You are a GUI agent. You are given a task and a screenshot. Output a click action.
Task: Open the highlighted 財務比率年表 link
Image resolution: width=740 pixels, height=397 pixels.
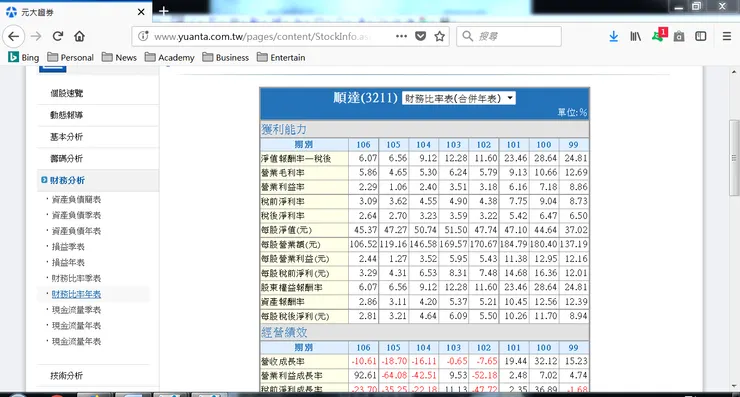point(76,294)
